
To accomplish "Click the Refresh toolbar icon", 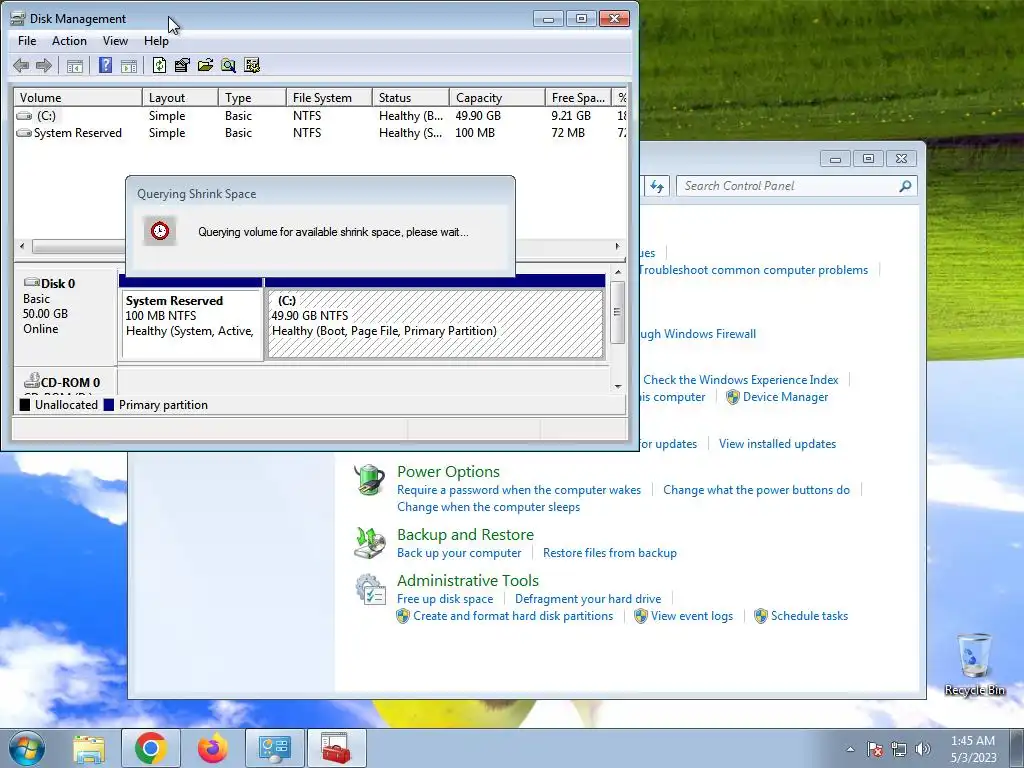I will point(159,65).
